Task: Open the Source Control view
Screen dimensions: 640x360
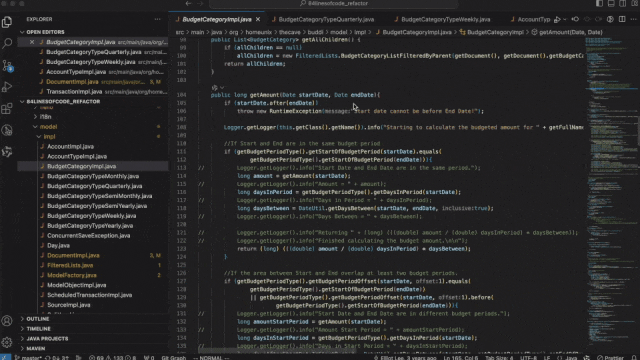Action: [x=7, y=65]
